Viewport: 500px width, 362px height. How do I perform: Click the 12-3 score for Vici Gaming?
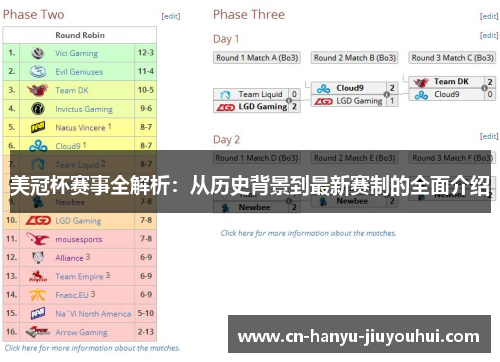pos(146,53)
